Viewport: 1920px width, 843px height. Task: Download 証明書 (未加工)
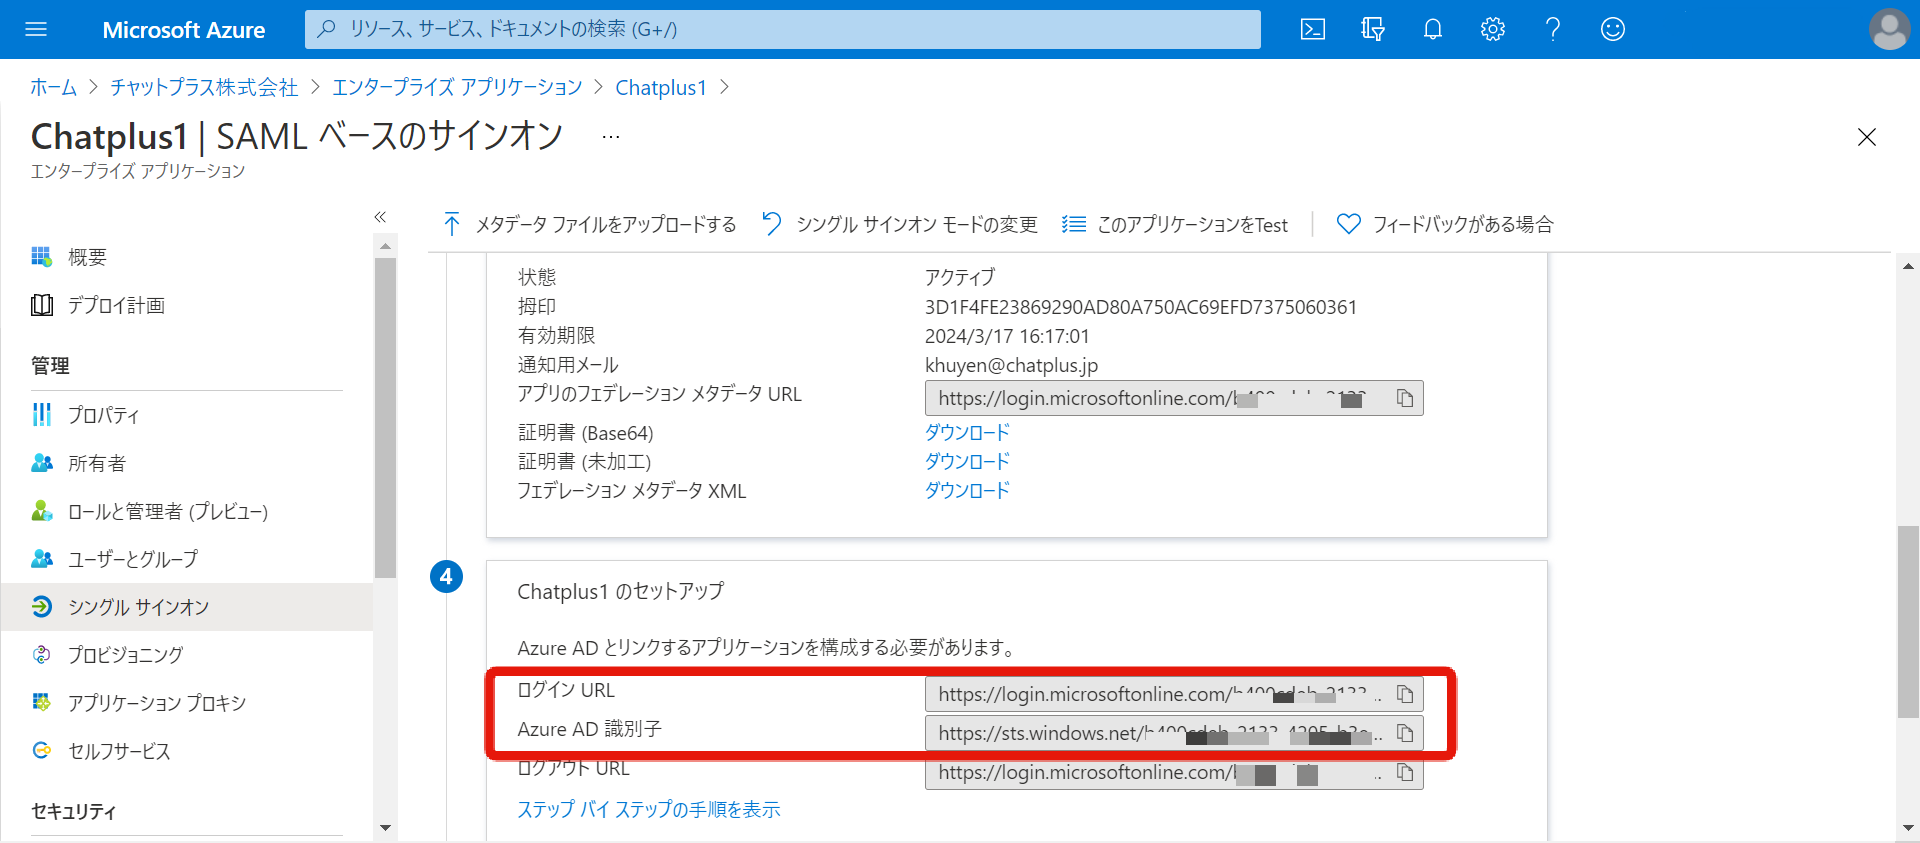(x=967, y=461)
